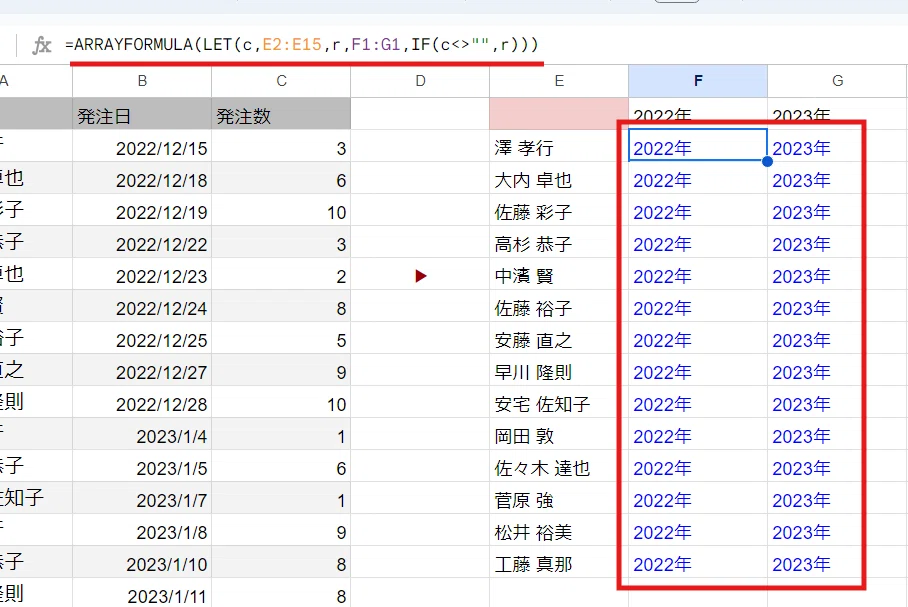Select column B header
Viewport: 908px width, 607px height.
pyautogui.click(x=142, y=81)
